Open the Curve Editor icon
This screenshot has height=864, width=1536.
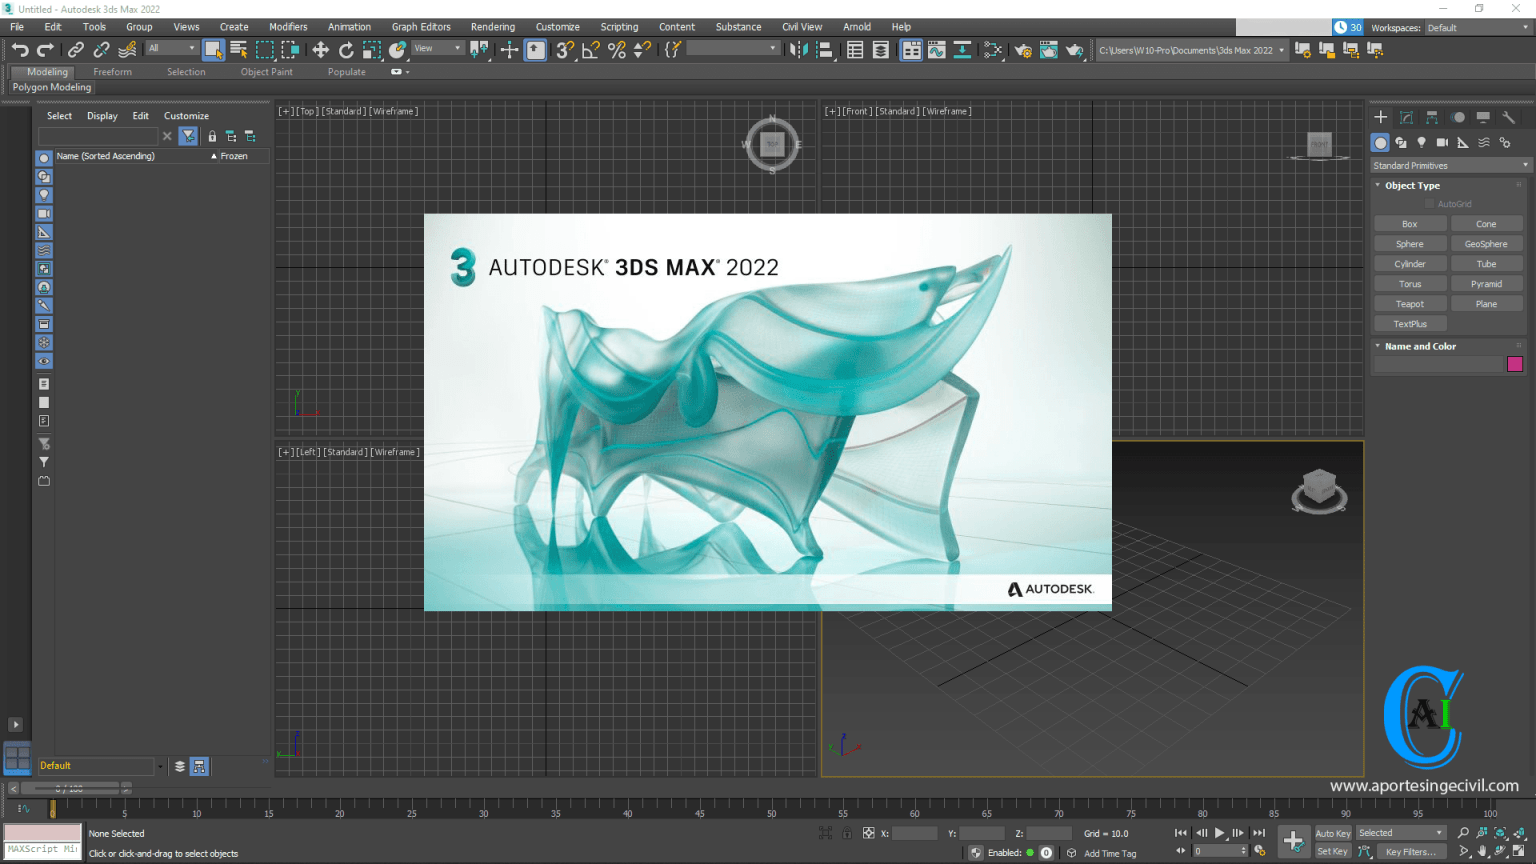point(936,50)
